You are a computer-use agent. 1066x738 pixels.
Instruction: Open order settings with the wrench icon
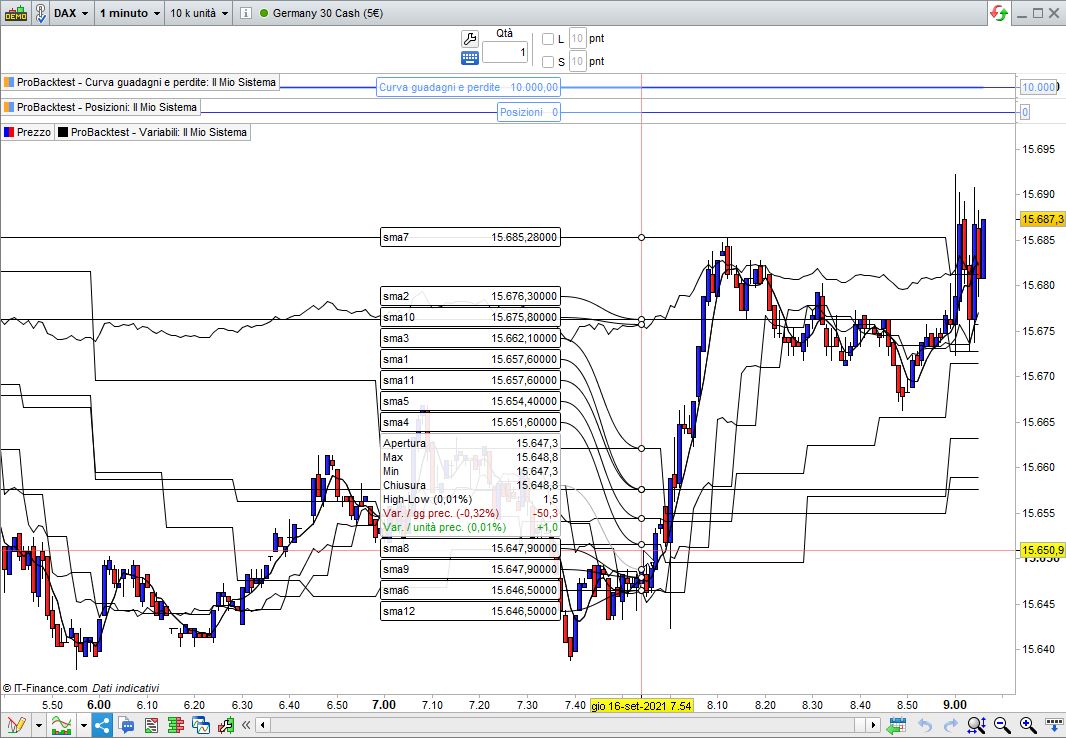[470, 38]
